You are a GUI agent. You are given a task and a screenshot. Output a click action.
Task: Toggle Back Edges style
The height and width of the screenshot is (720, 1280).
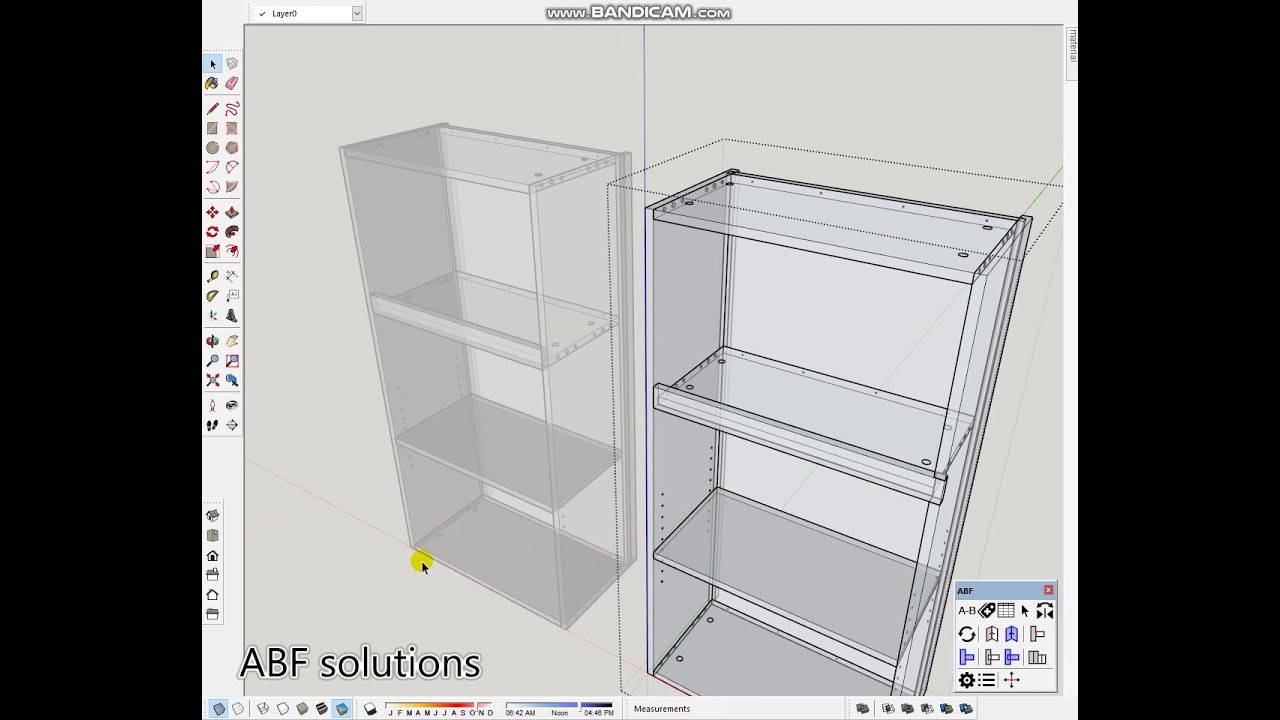tap(238, 709)
